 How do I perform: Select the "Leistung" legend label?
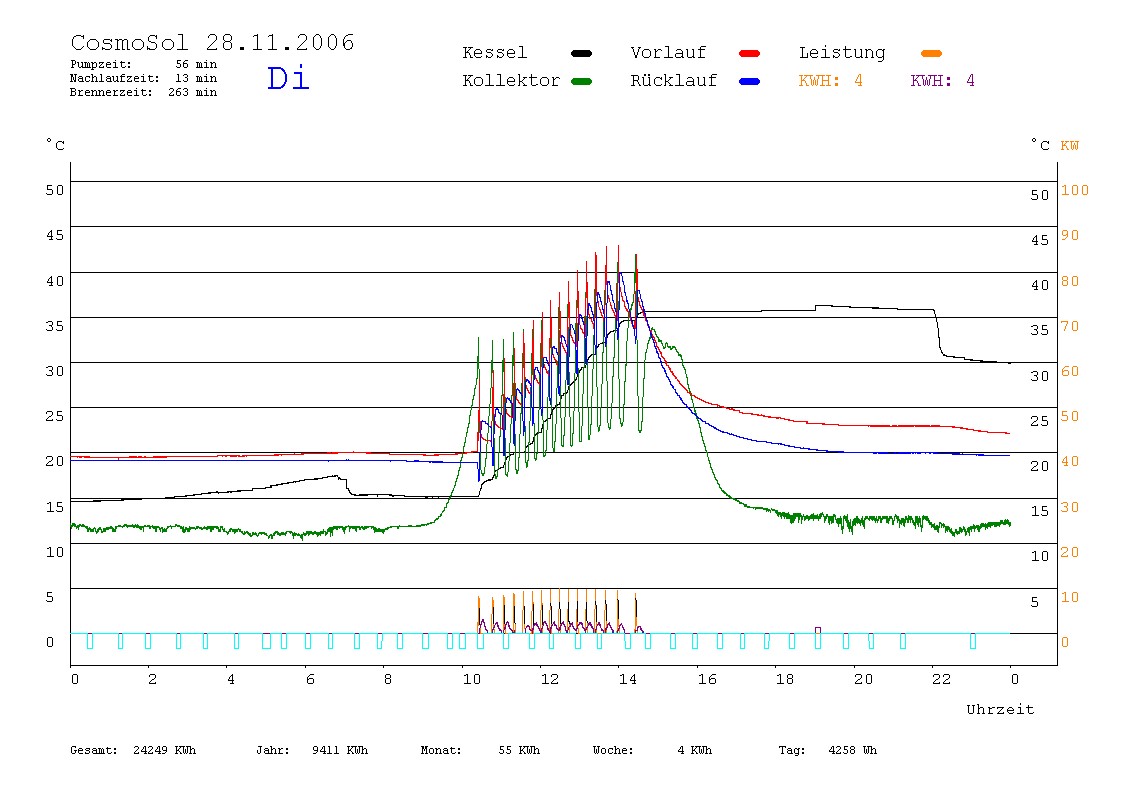pos(842,53)
